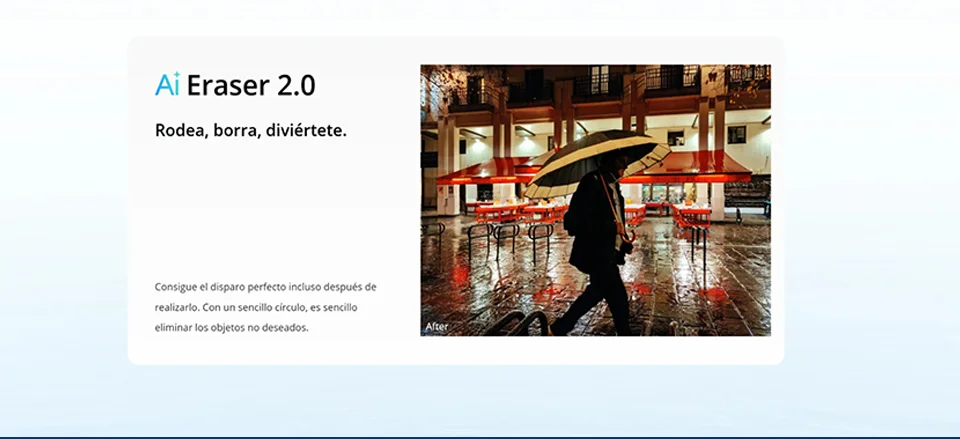Click the Eraser 2.0 title text
The image size is (960, 439).
point(251,85)
